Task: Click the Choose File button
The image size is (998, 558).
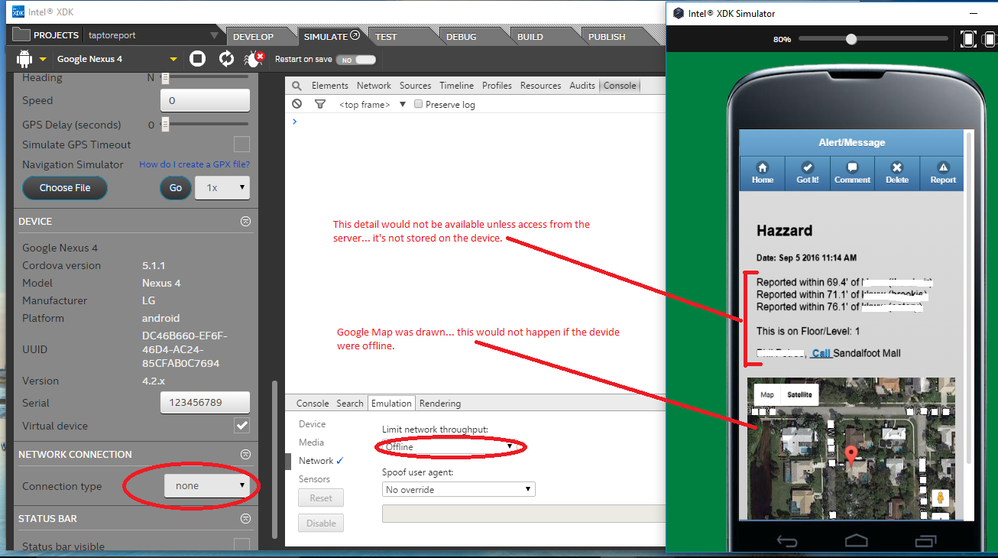Action: point(65,188)
